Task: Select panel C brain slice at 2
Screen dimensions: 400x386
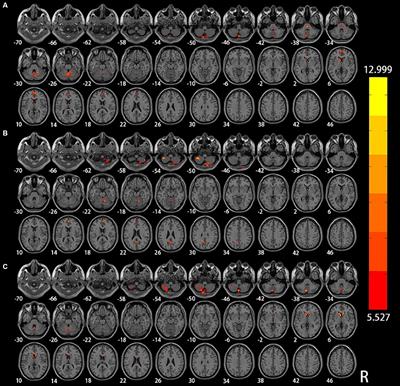Action: tap(308, 321)
